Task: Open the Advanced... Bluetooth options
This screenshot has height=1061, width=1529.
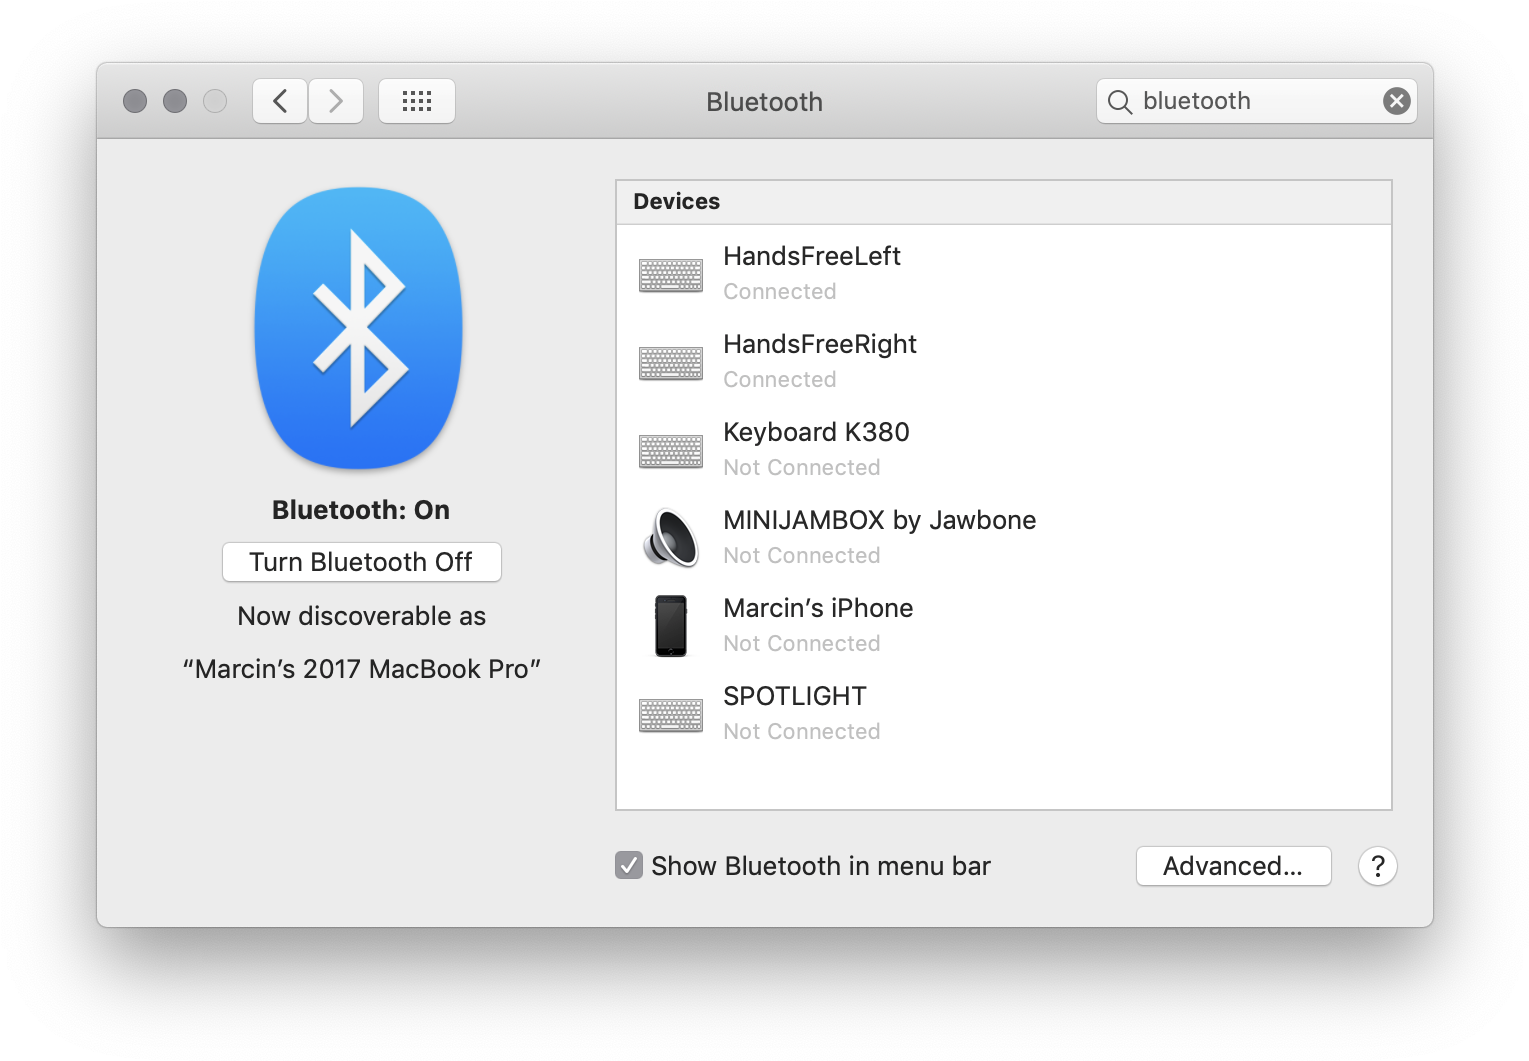Action: pyautogui.click(x=1233, y=866)
